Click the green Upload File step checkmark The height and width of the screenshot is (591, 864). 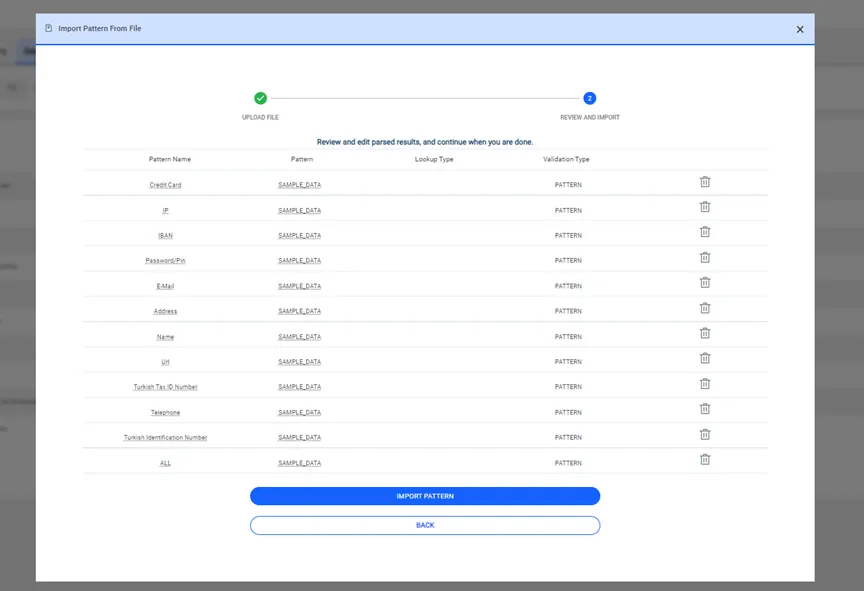click(x=261, y=98)
